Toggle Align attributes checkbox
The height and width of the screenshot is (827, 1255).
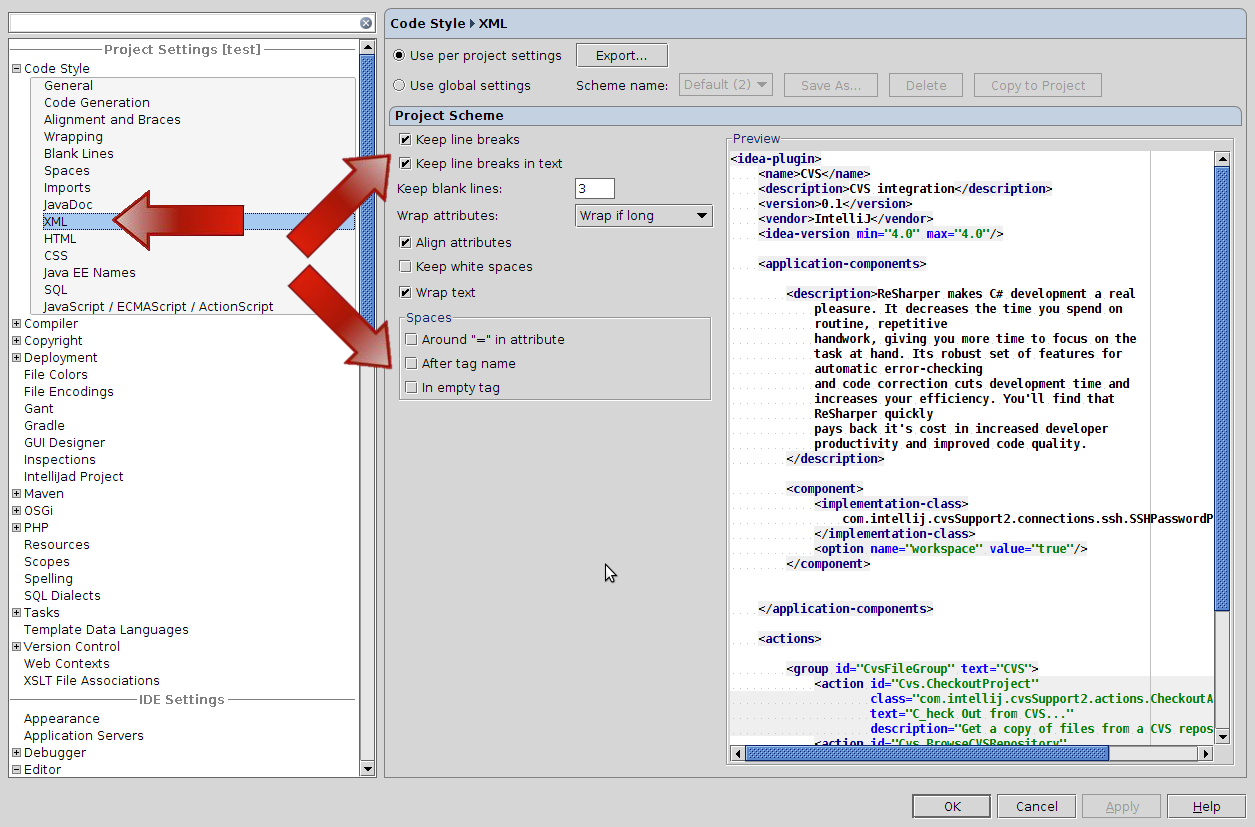pos(405,243)
